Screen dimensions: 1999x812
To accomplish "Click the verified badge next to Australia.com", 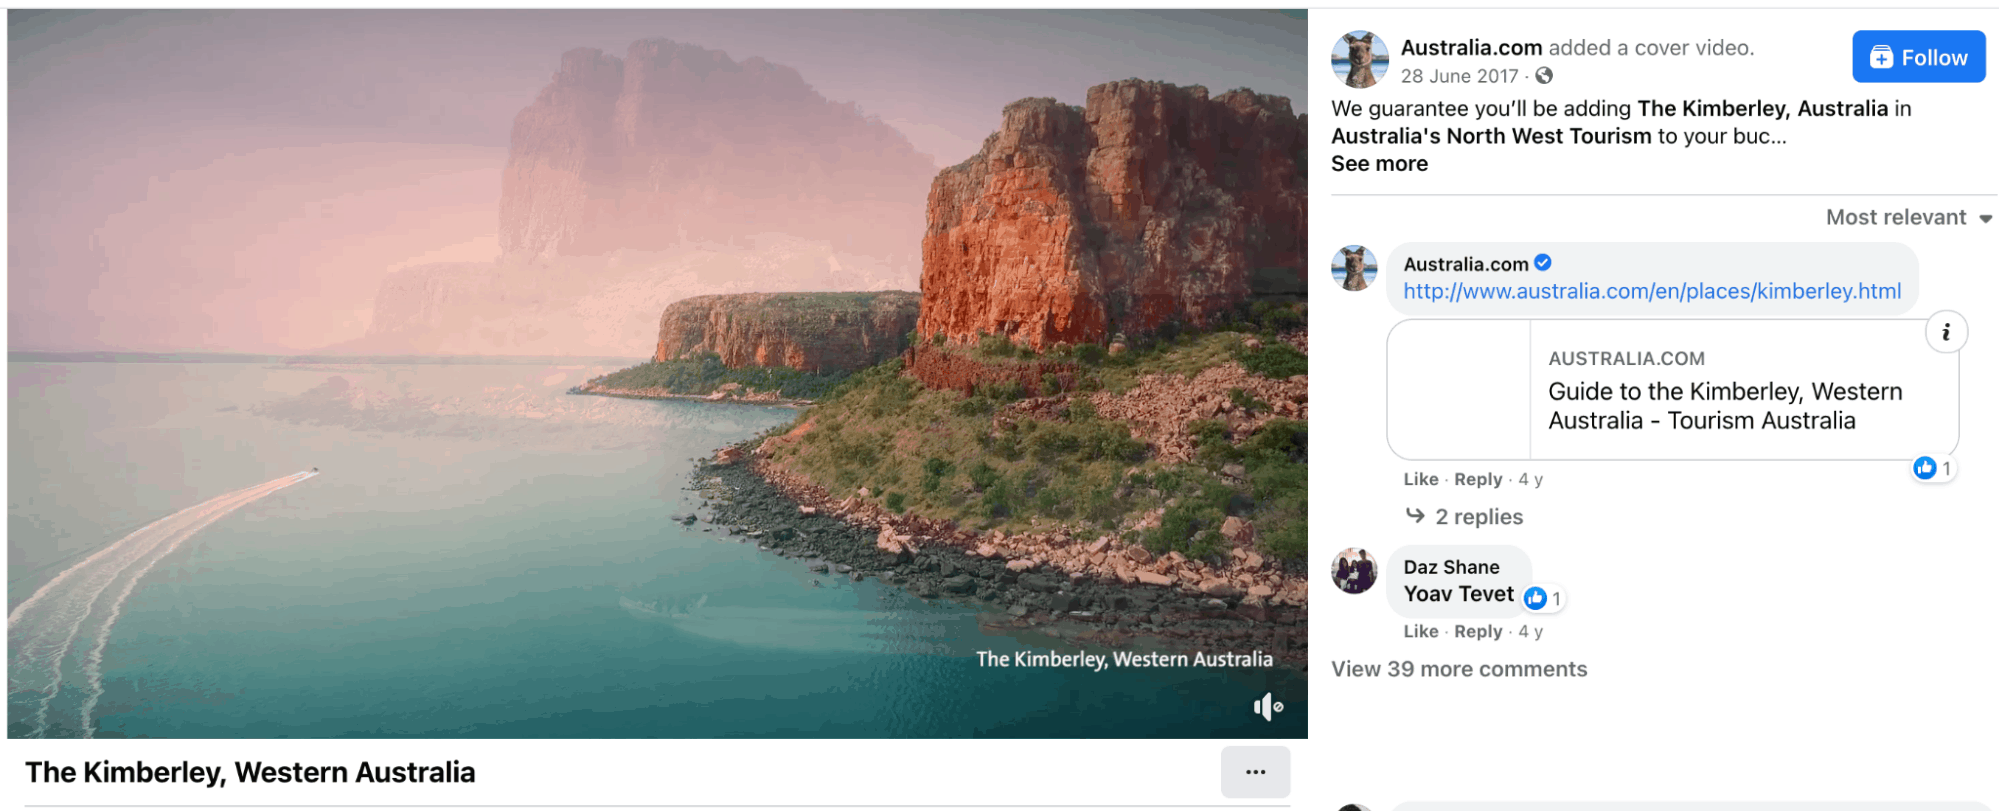I will click(1543, 262).
